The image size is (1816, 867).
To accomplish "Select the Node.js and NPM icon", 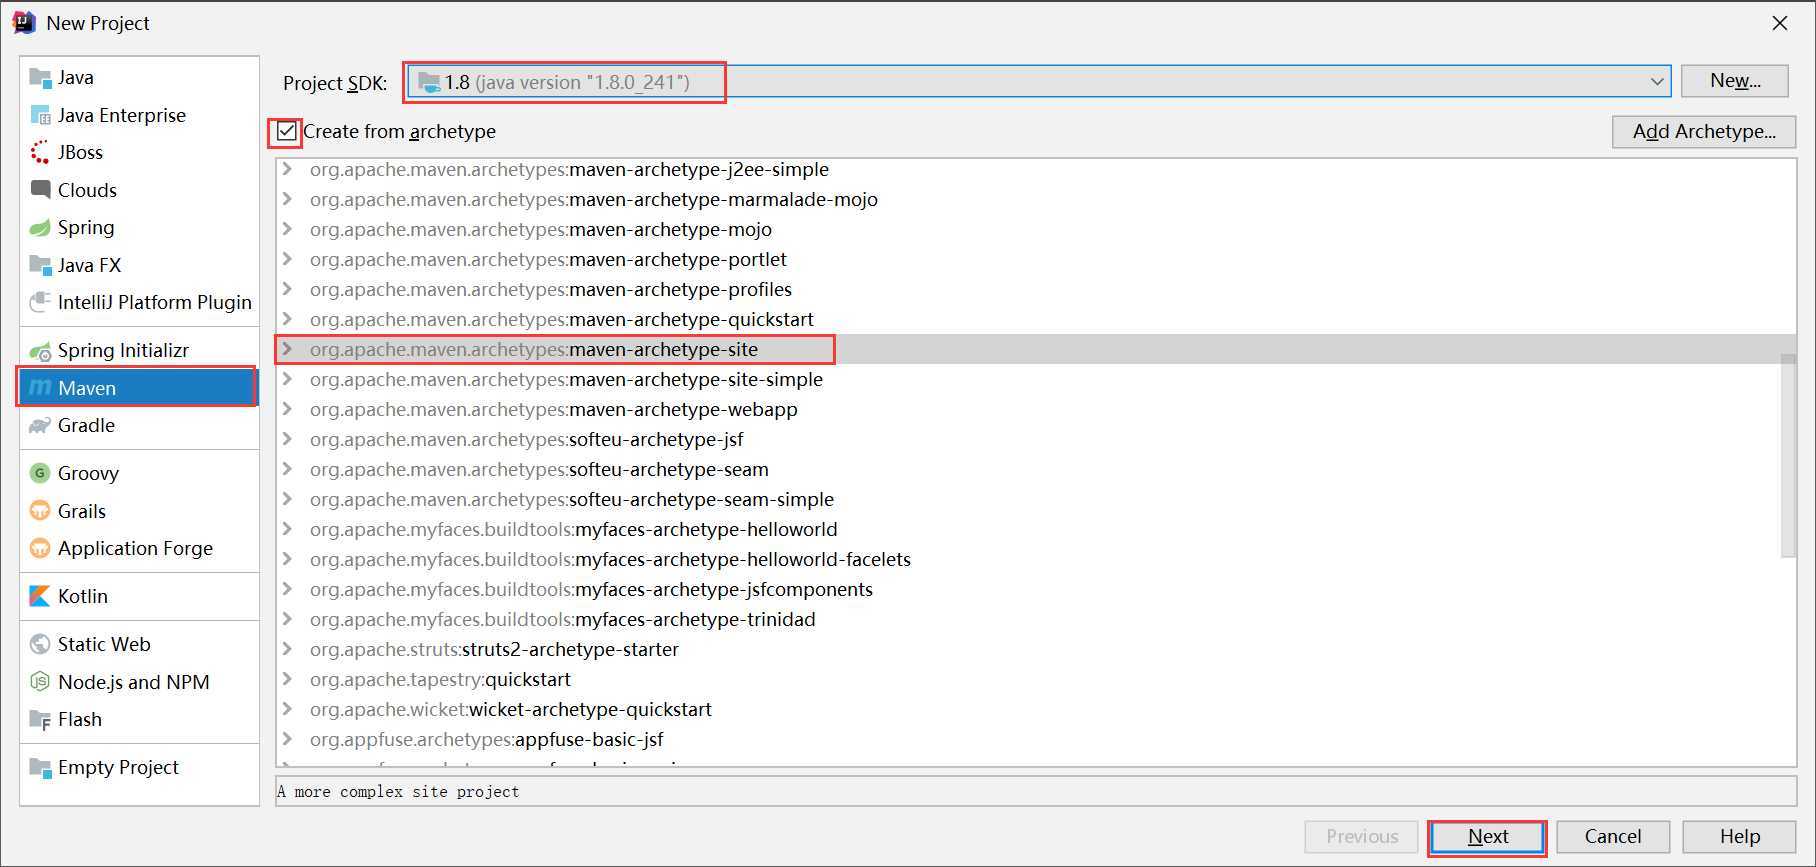I will coord(40,682).
